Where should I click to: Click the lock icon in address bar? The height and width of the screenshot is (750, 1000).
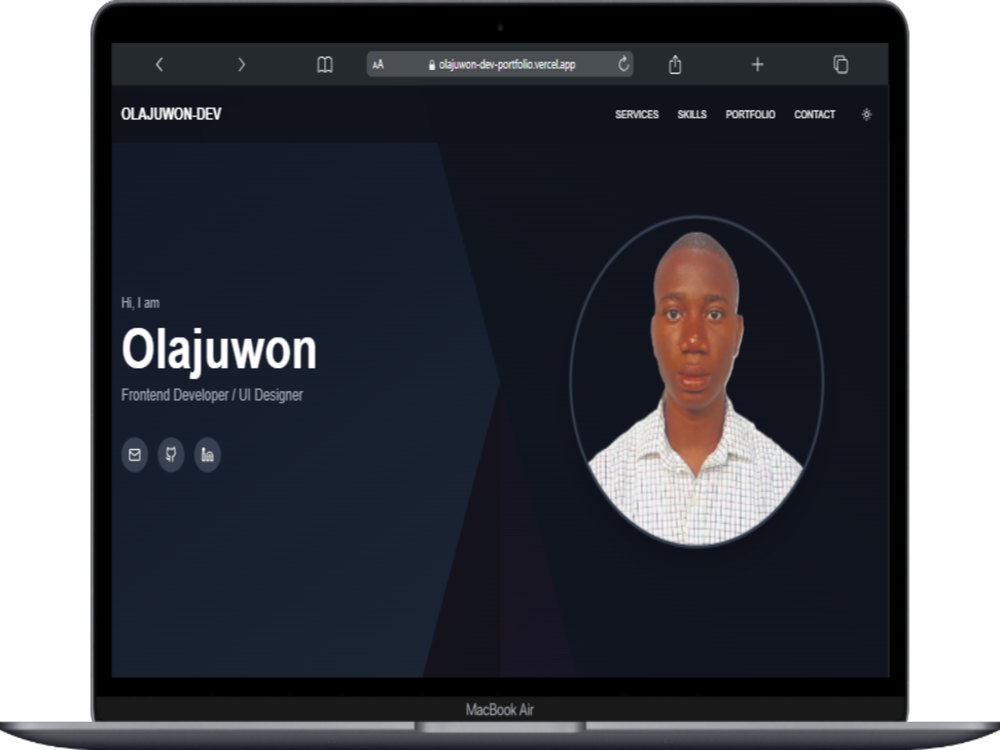(x=432, y=65)
